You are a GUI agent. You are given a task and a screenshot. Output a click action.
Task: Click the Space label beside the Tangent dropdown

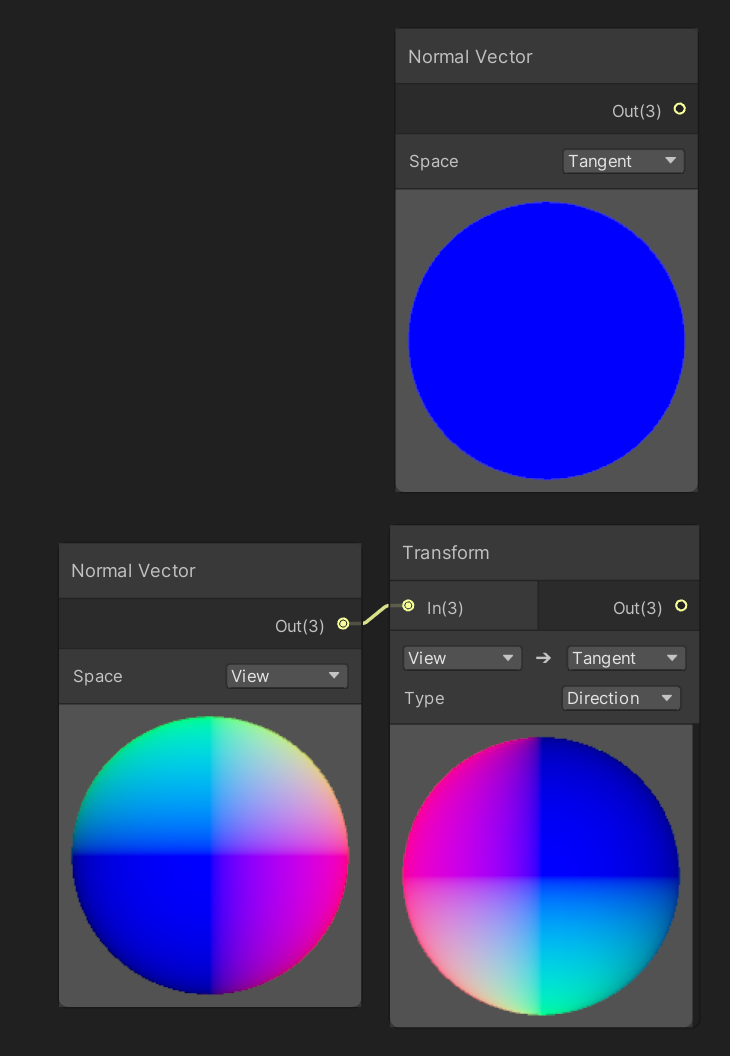coord(433,161)
